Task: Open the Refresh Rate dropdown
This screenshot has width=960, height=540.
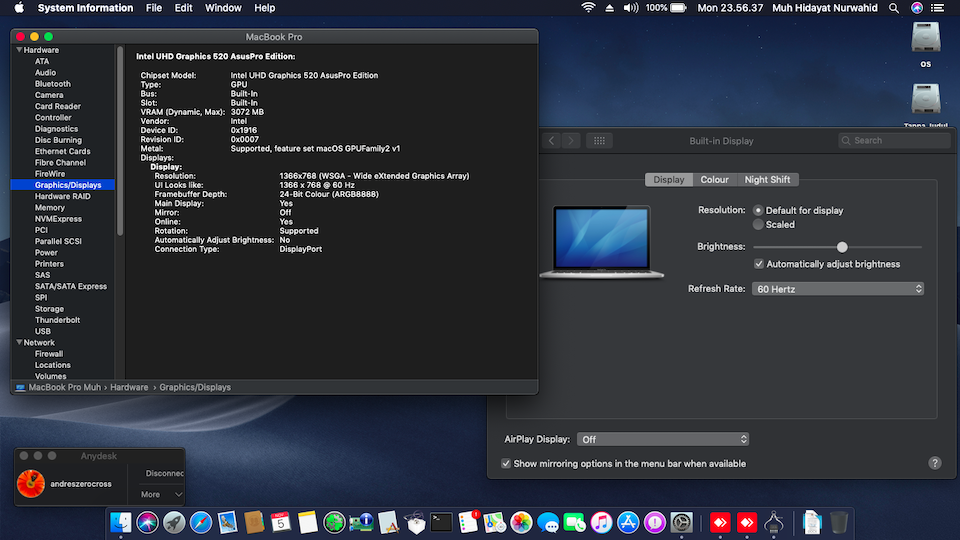Action: point(838,289)
